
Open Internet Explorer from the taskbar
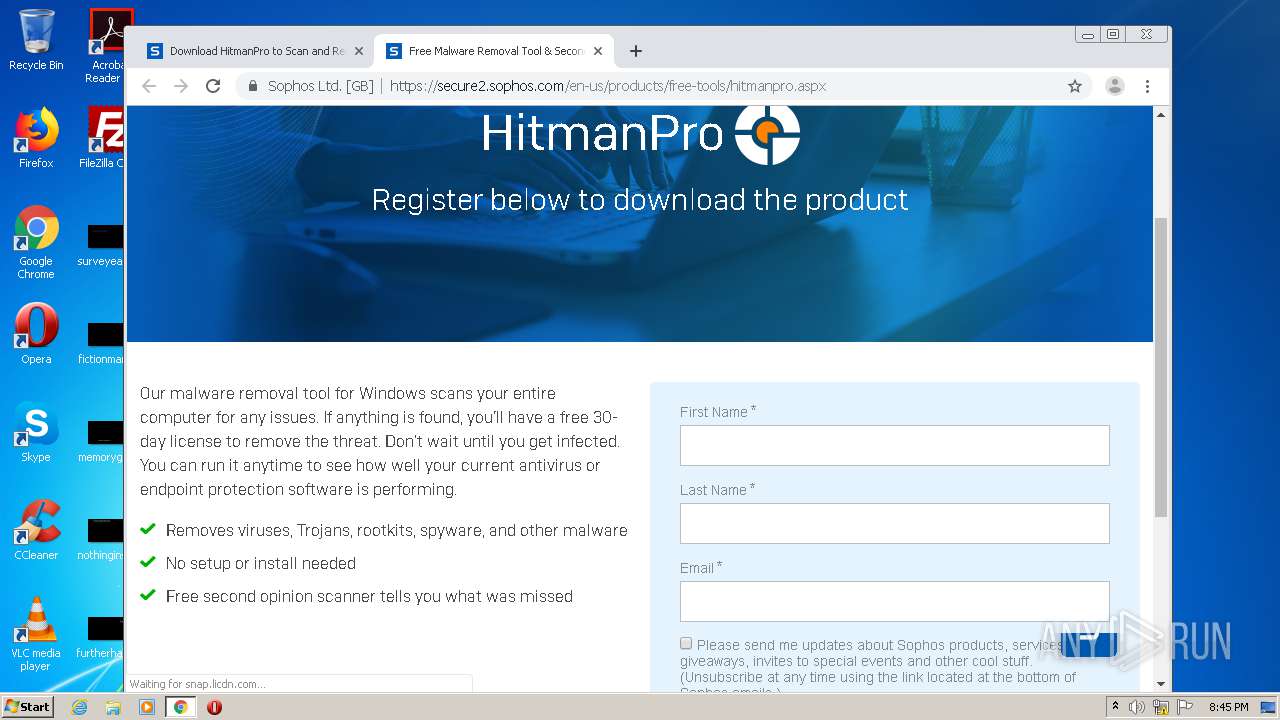(x=79, y=707)
